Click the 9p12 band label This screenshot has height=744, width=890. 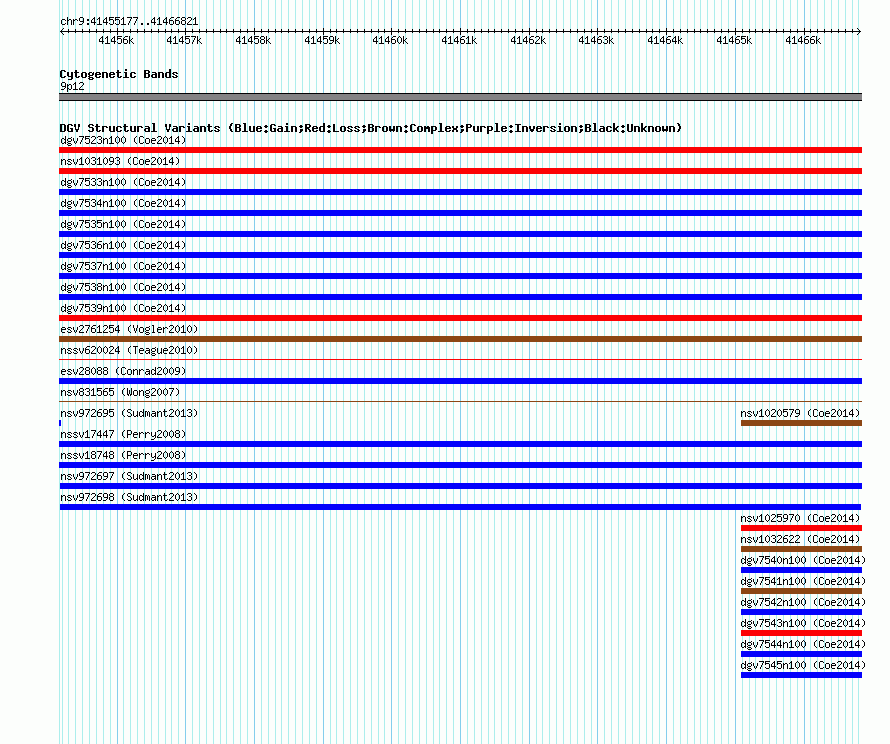point(72,86)
